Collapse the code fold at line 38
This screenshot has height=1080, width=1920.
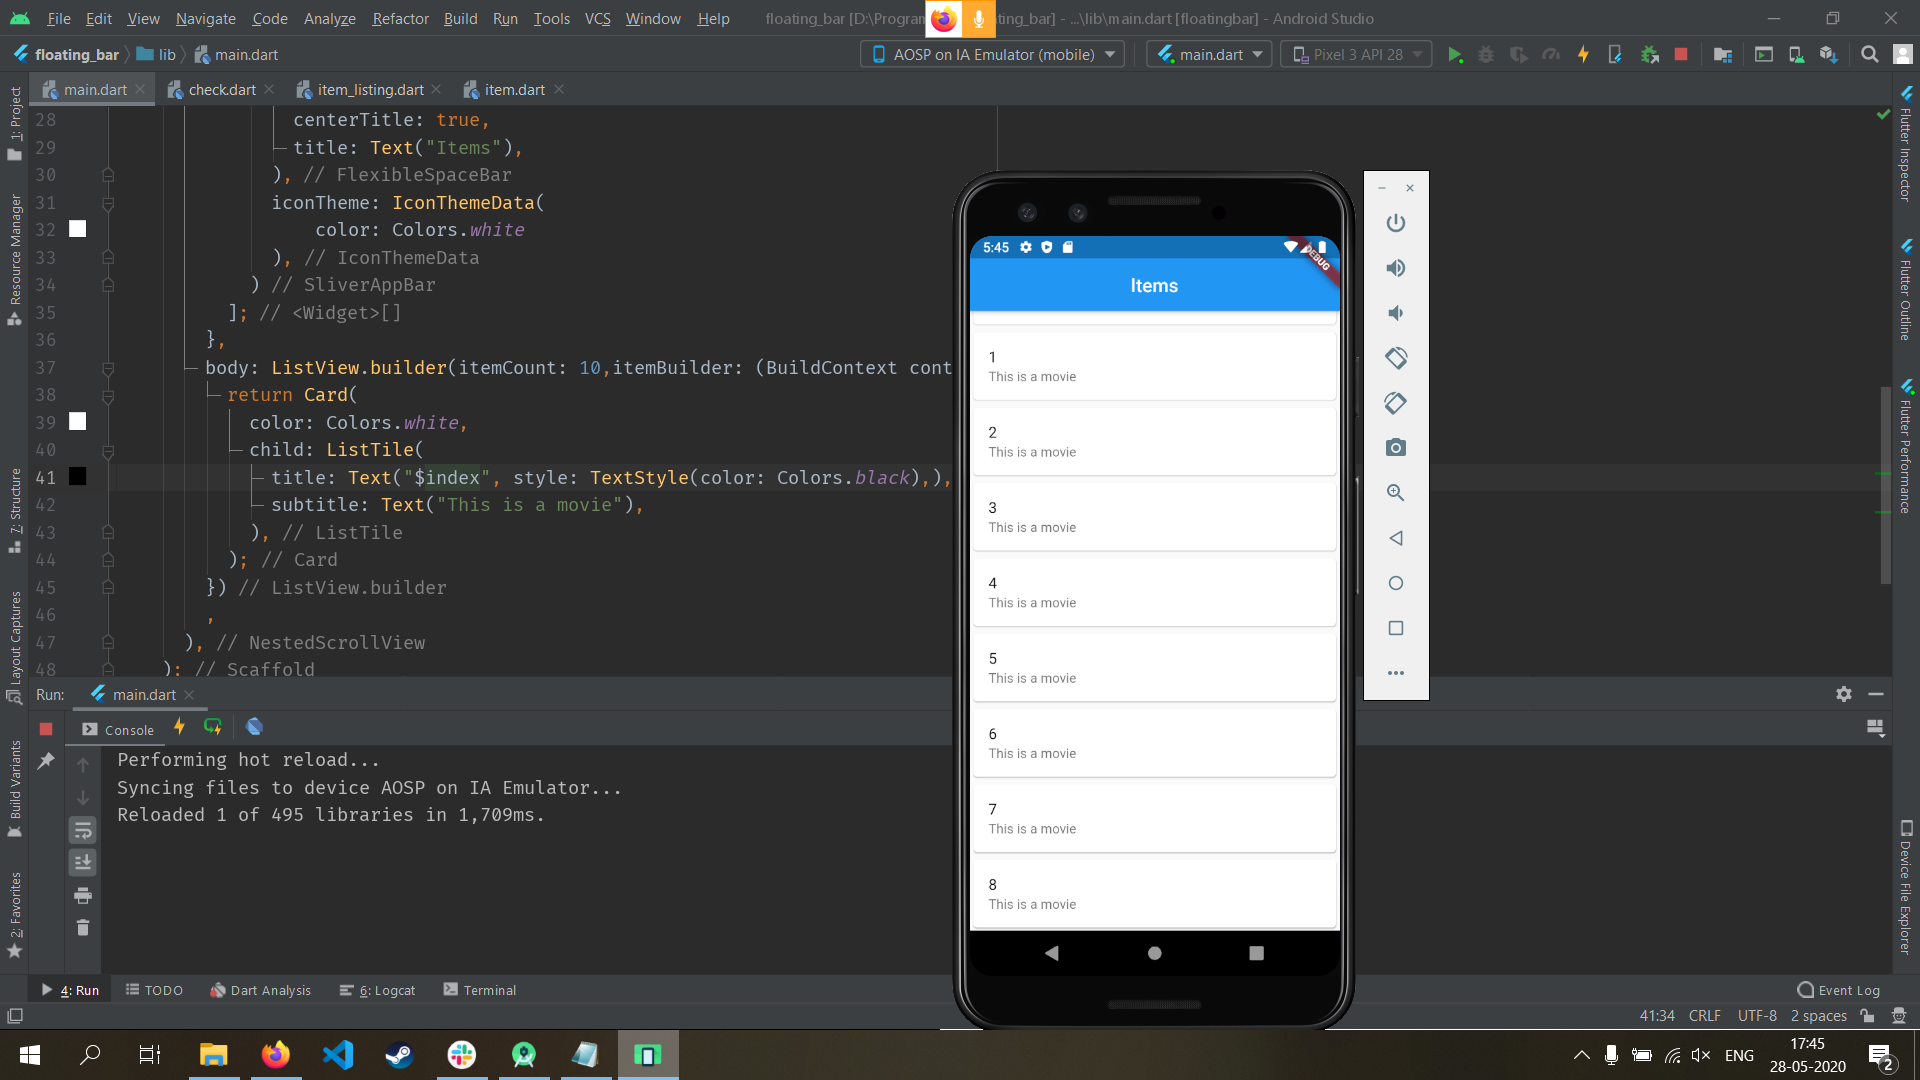[x=108, y=395]
